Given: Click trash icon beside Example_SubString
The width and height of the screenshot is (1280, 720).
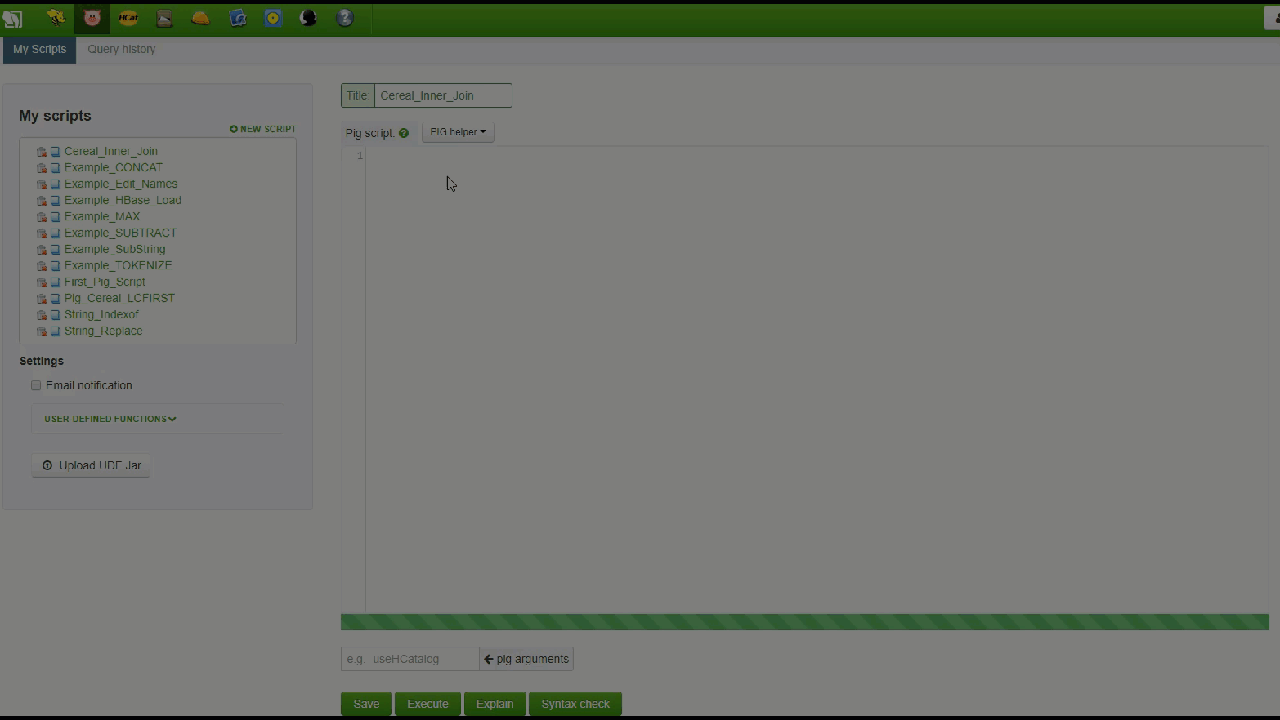Looking at the screenshot, I should [x=42, y=250].
